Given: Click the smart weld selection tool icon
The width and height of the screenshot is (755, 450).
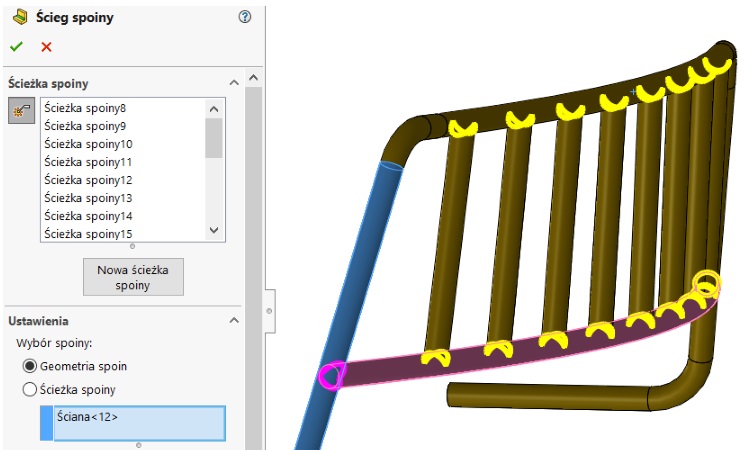Looking at the screenshot, I should pyautogui.click(x=21, y=111).
